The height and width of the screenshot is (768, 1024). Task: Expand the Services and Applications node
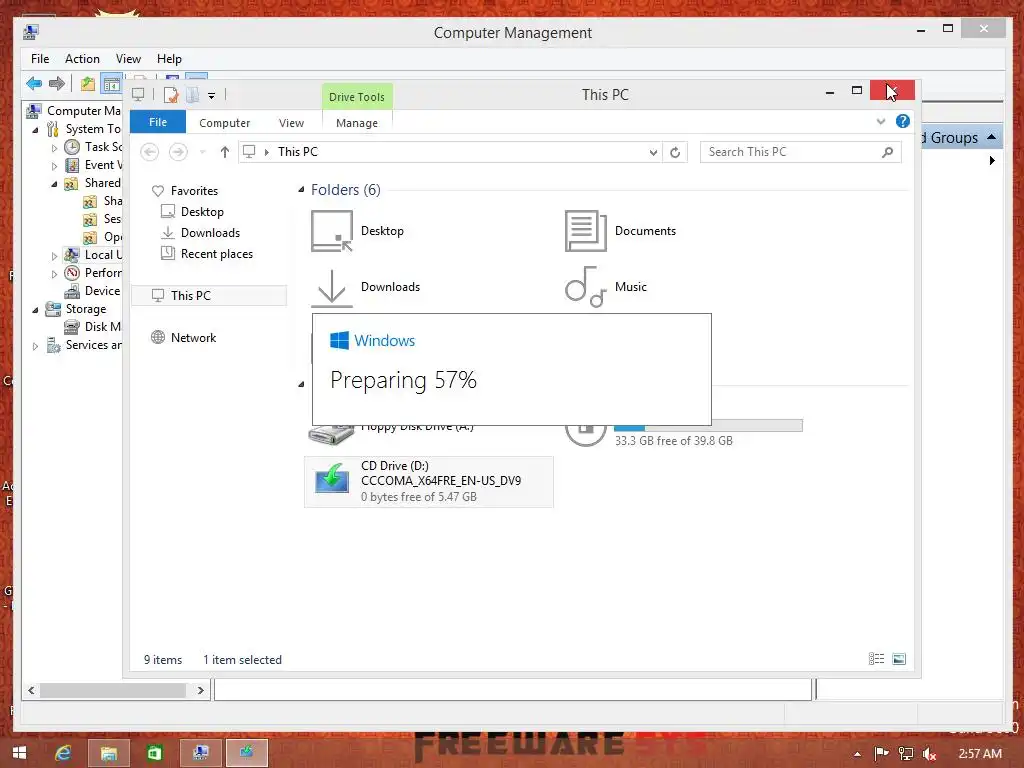pyautogui.click(x=35, y=346)
